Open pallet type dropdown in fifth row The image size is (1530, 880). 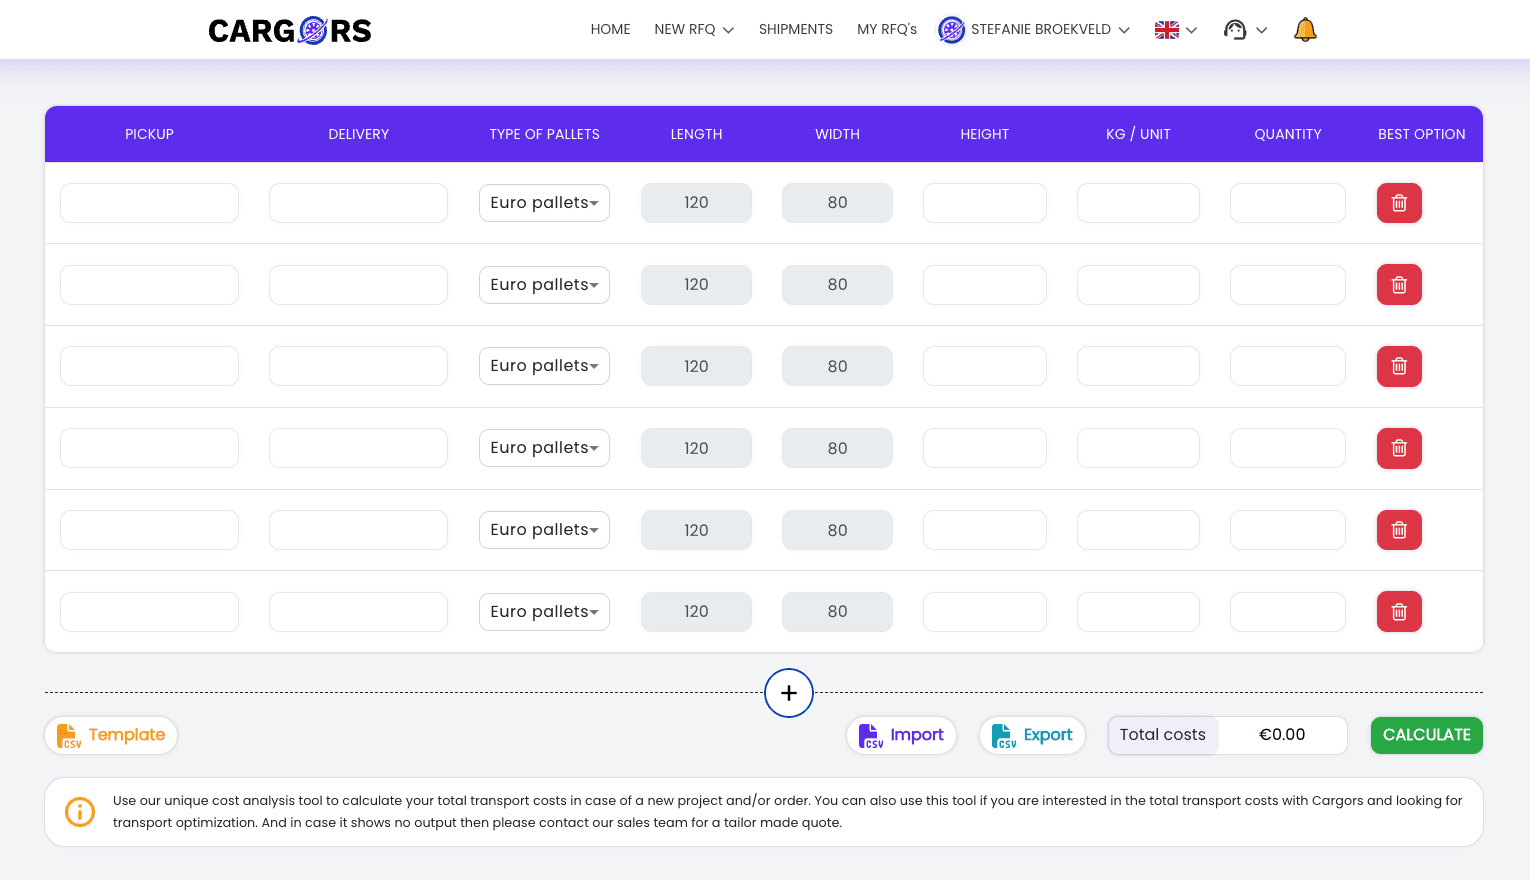[x=544, y=530]
